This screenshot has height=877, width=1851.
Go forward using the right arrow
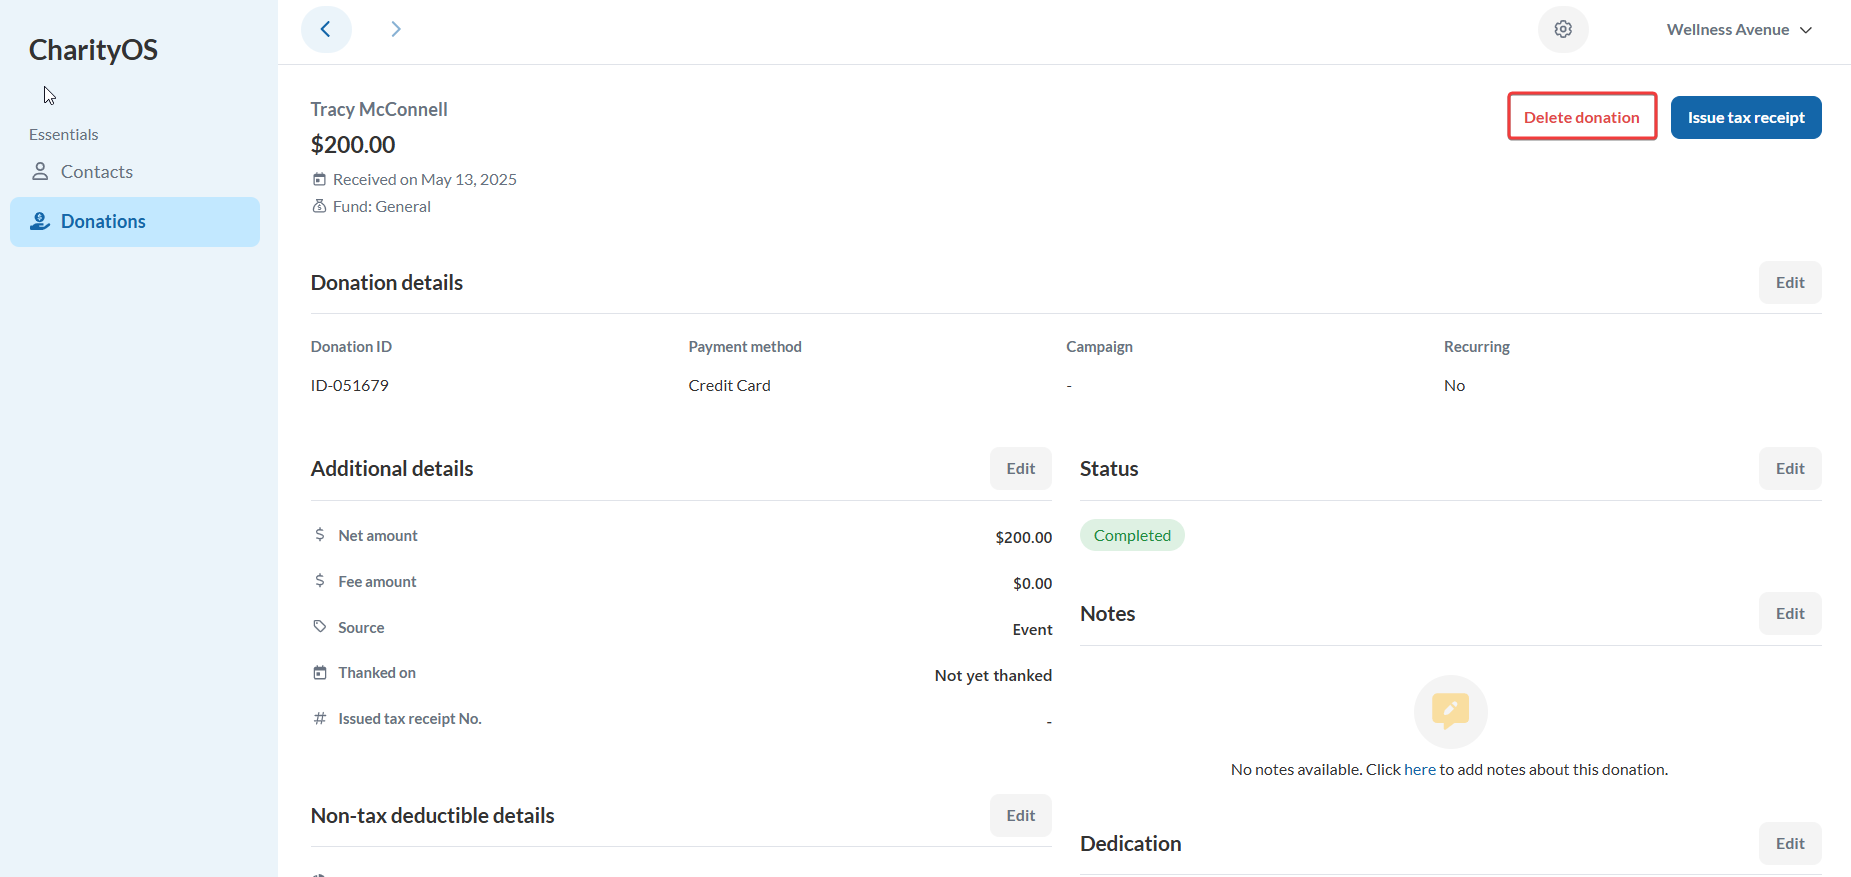[396, 29]
